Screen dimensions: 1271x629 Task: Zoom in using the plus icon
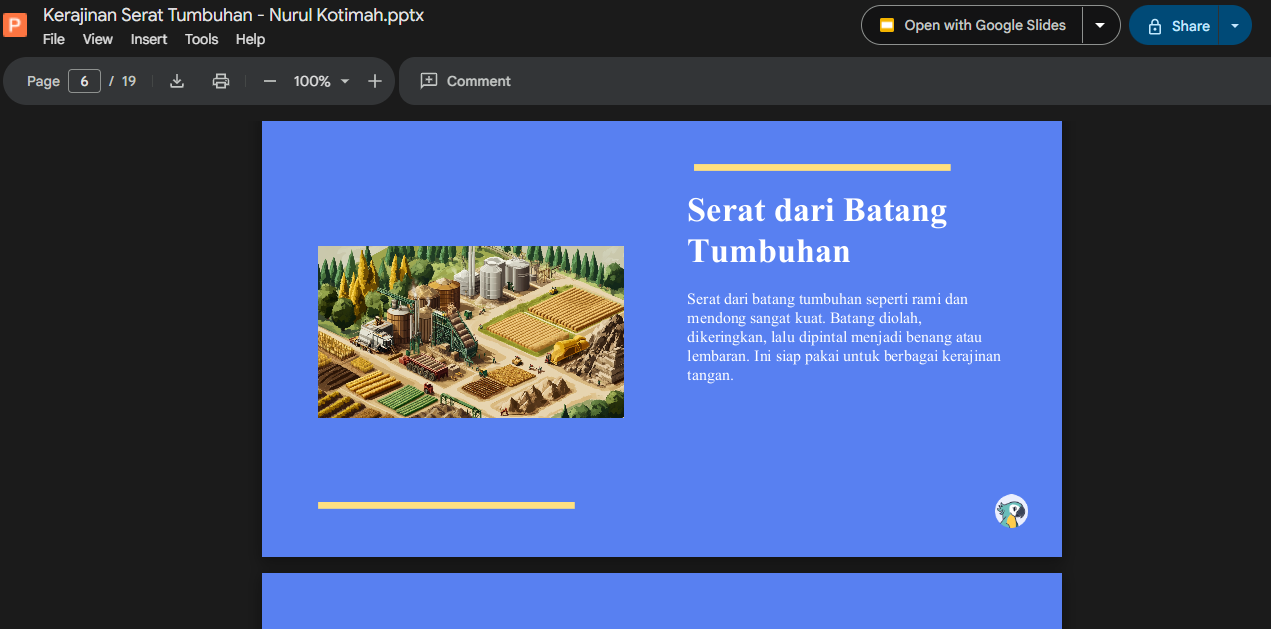(374, 81)
